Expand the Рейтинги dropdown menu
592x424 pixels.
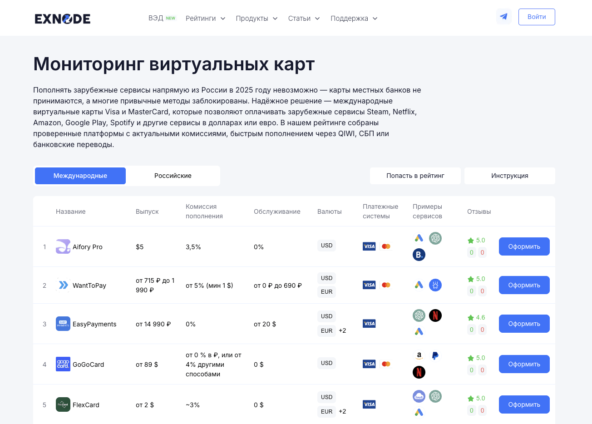point(205,18)
